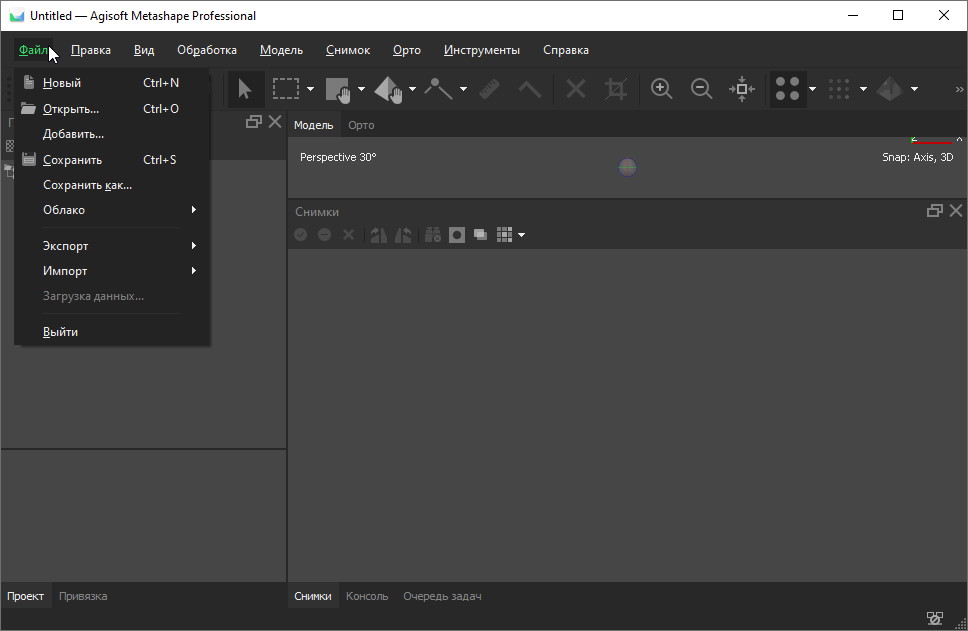Expand the hidden toolbar overflow chevron

[959, 90]
